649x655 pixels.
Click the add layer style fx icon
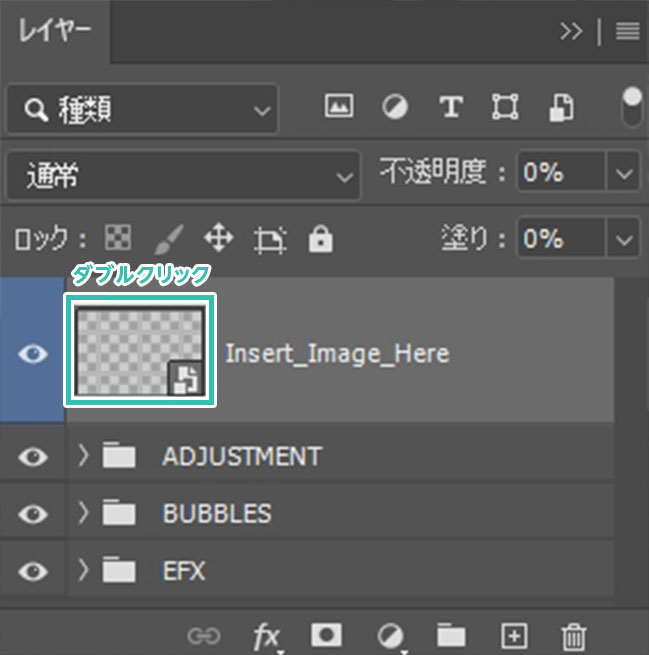pos(266,636)
